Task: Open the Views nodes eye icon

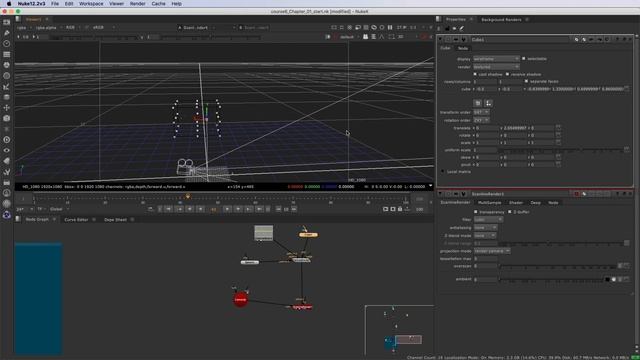Action: click(x=7, y=150)
